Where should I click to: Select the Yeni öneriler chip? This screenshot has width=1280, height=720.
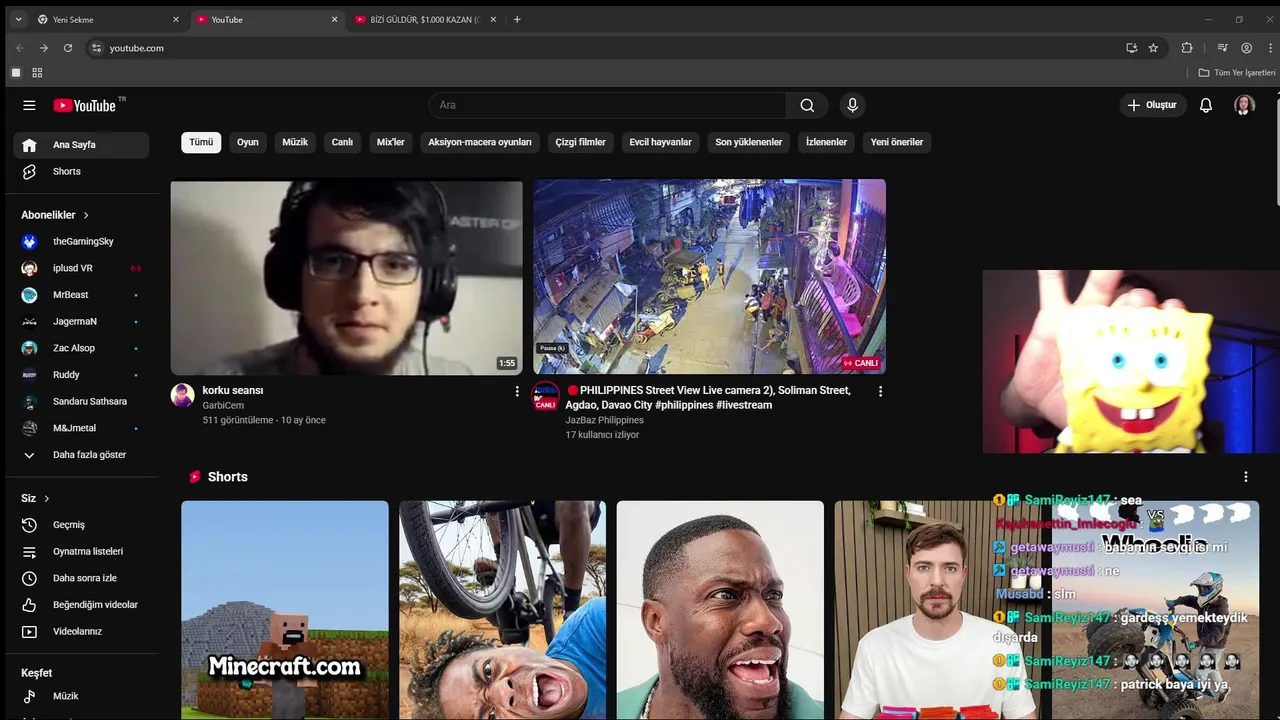click(x=897, y=142)
